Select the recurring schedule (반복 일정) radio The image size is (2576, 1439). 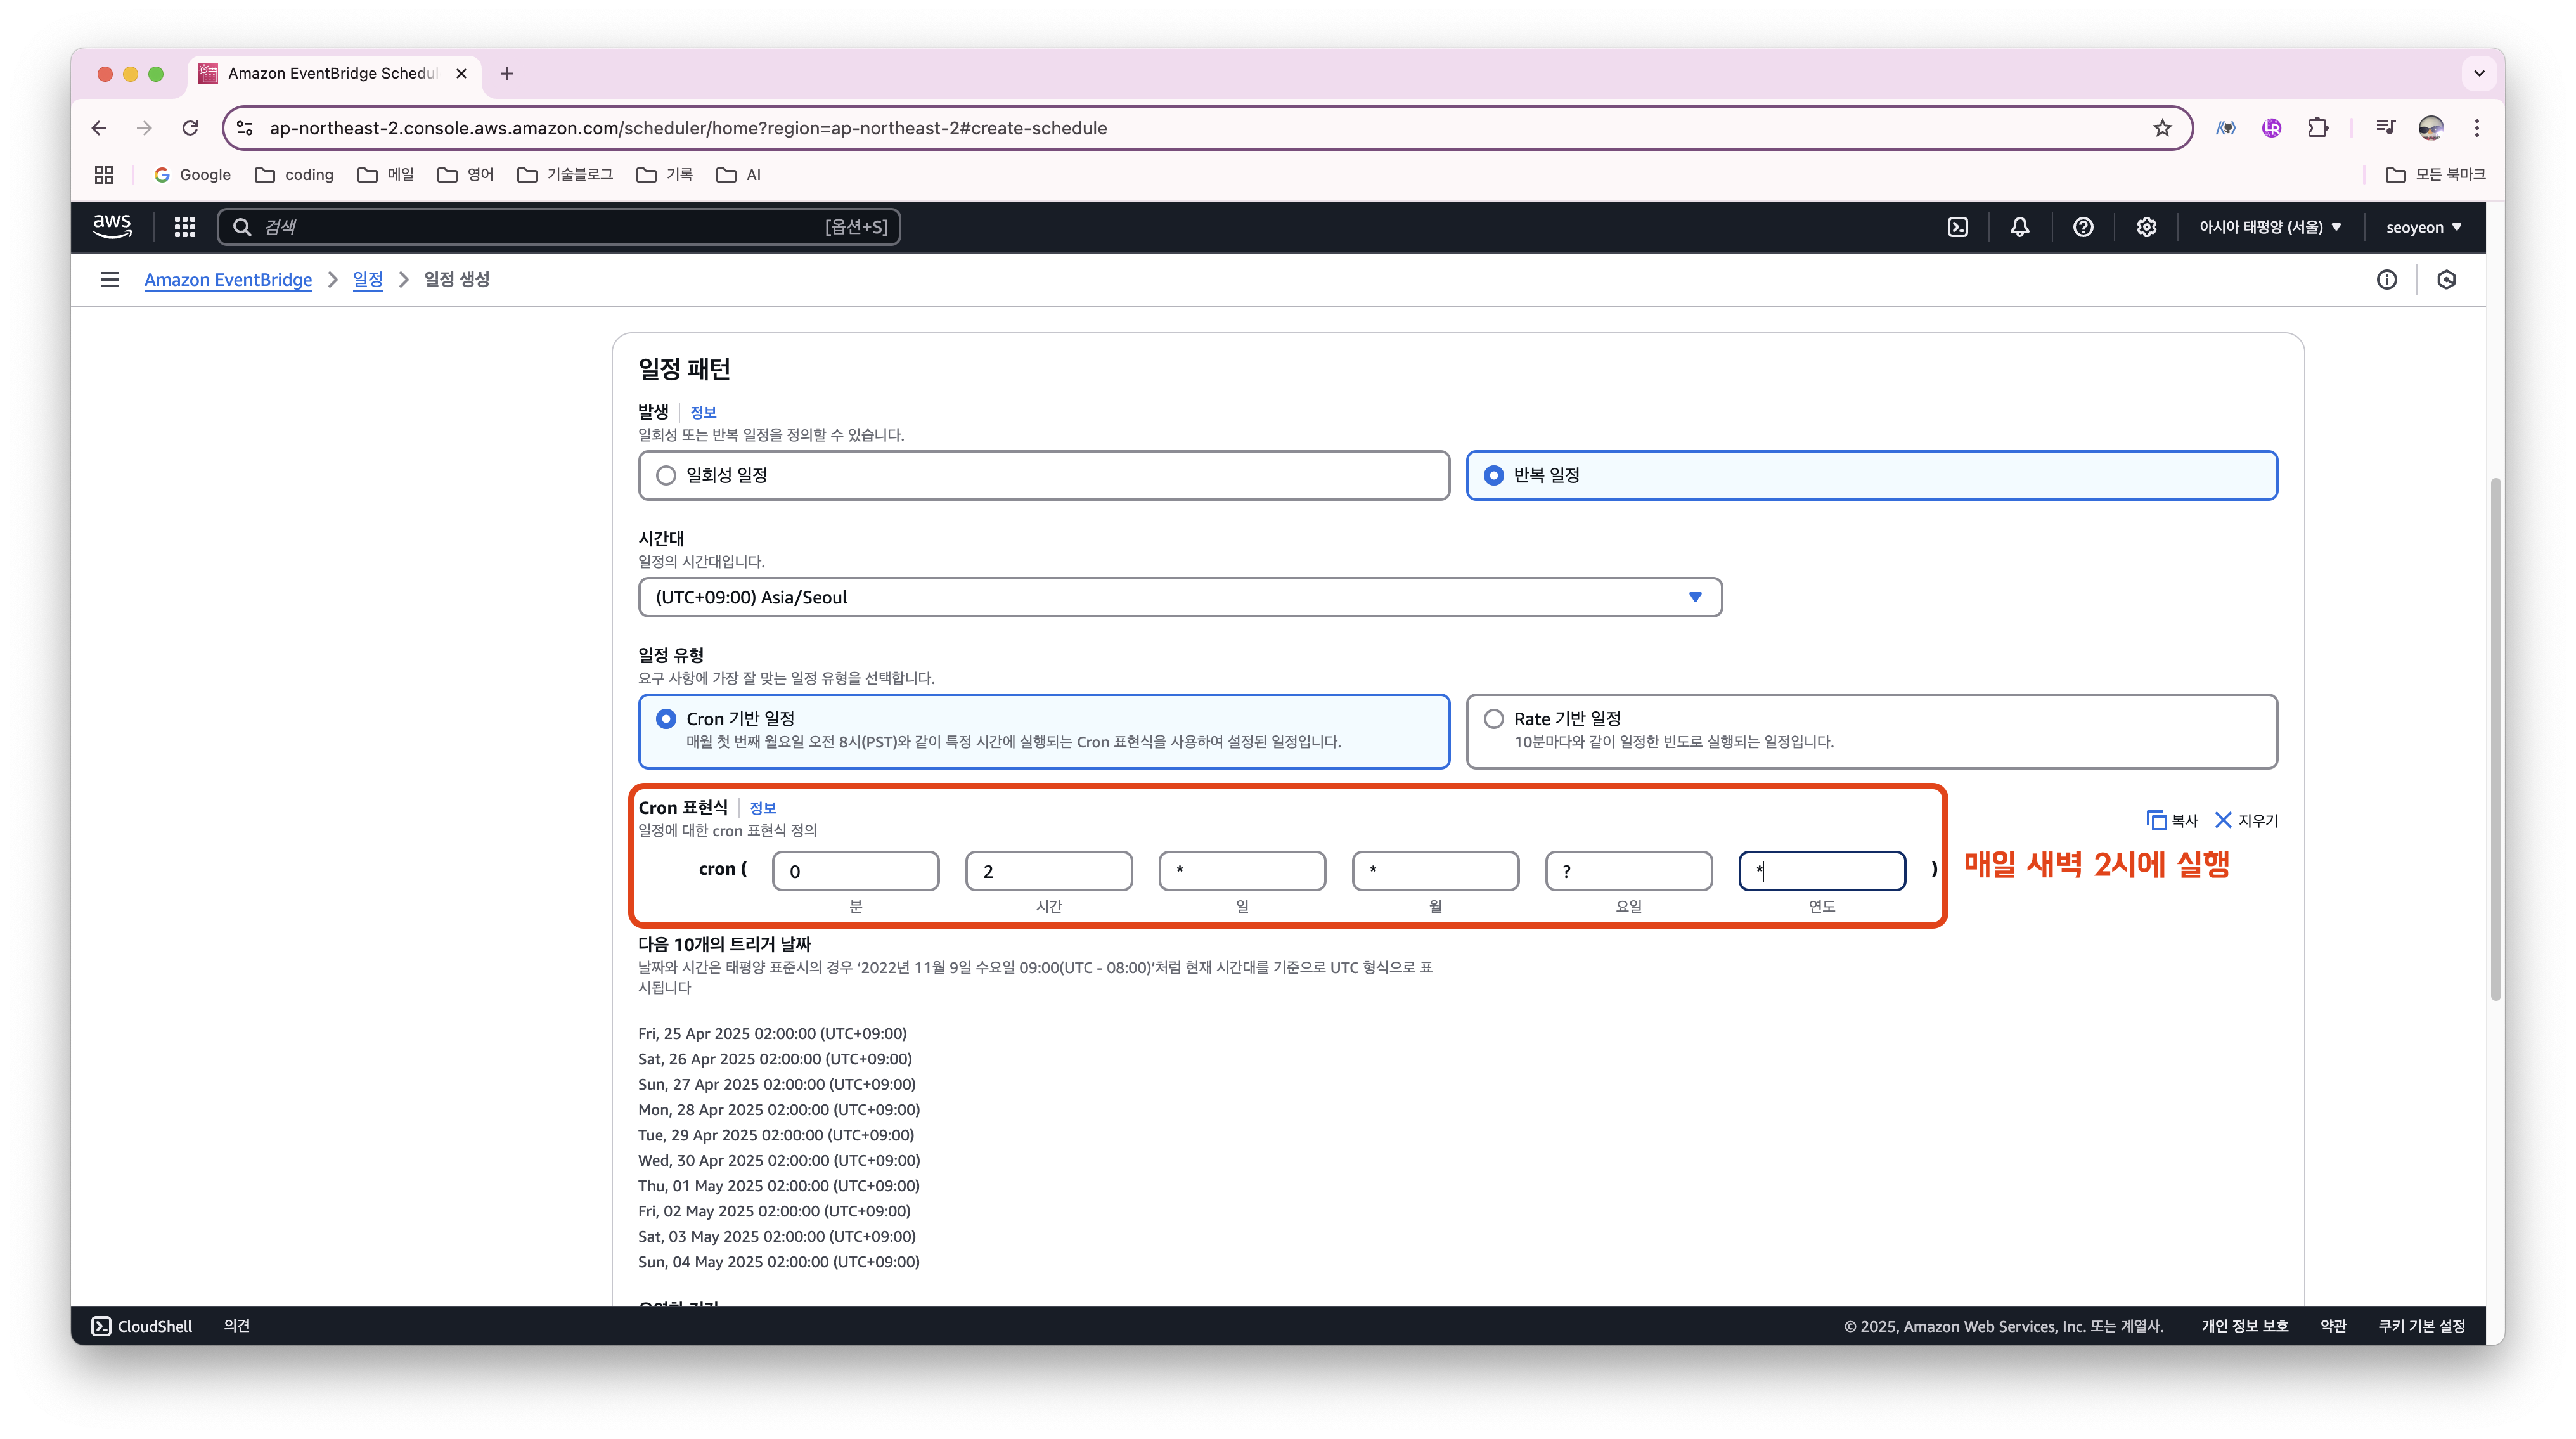pos(1493,476)
